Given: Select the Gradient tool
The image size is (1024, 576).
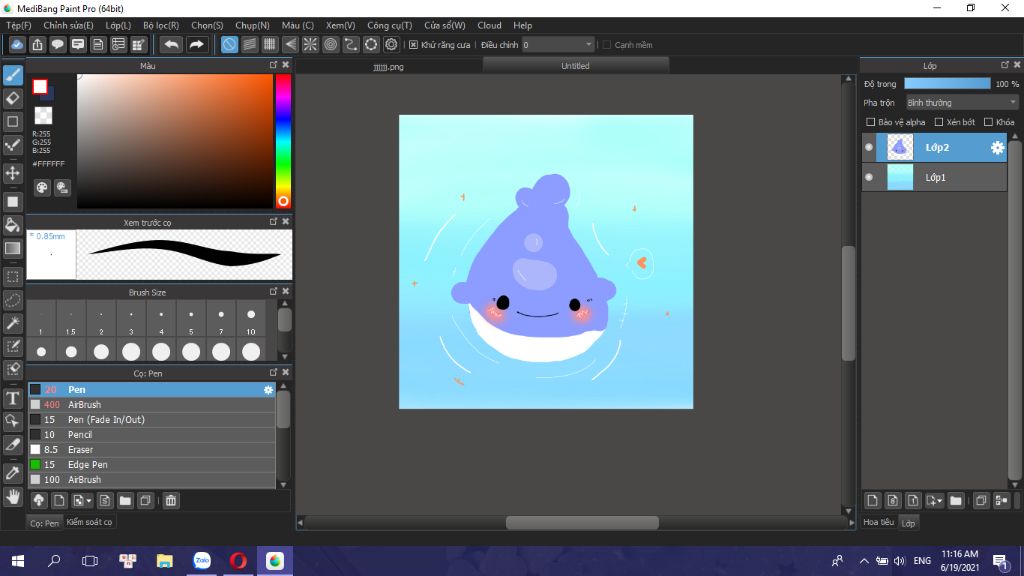Looking at the screenshot, I should [x=13, y=249].
